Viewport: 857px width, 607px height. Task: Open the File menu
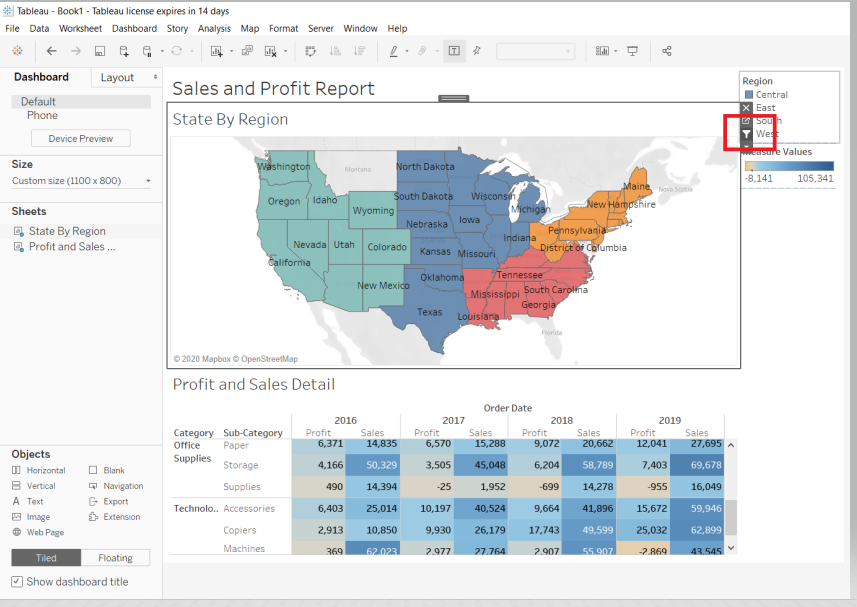[12, 28]
